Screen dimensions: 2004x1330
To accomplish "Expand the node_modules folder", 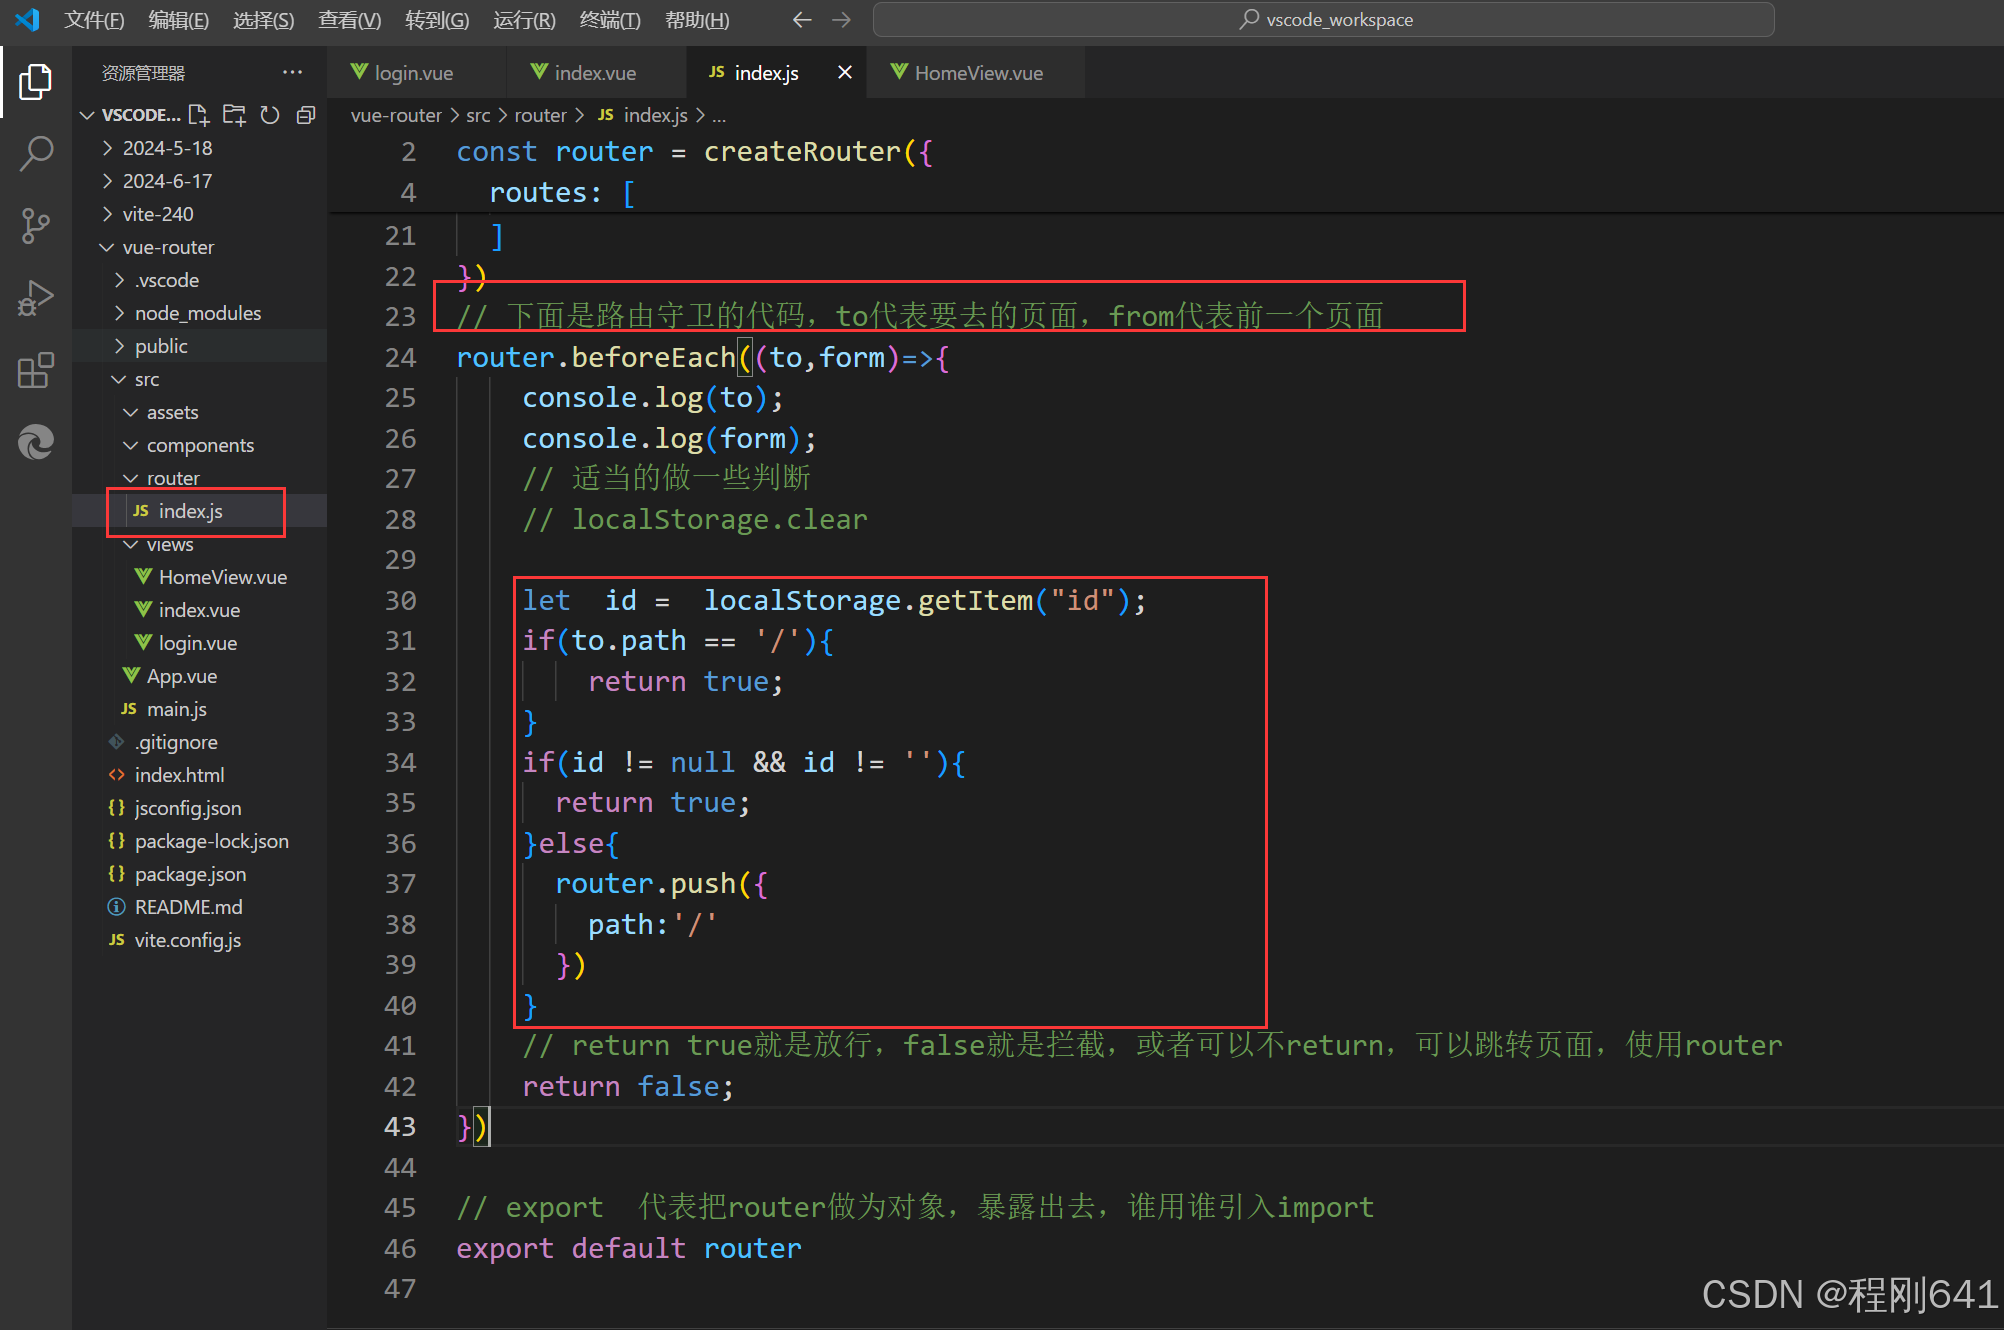I will click(x=197, y=313).
